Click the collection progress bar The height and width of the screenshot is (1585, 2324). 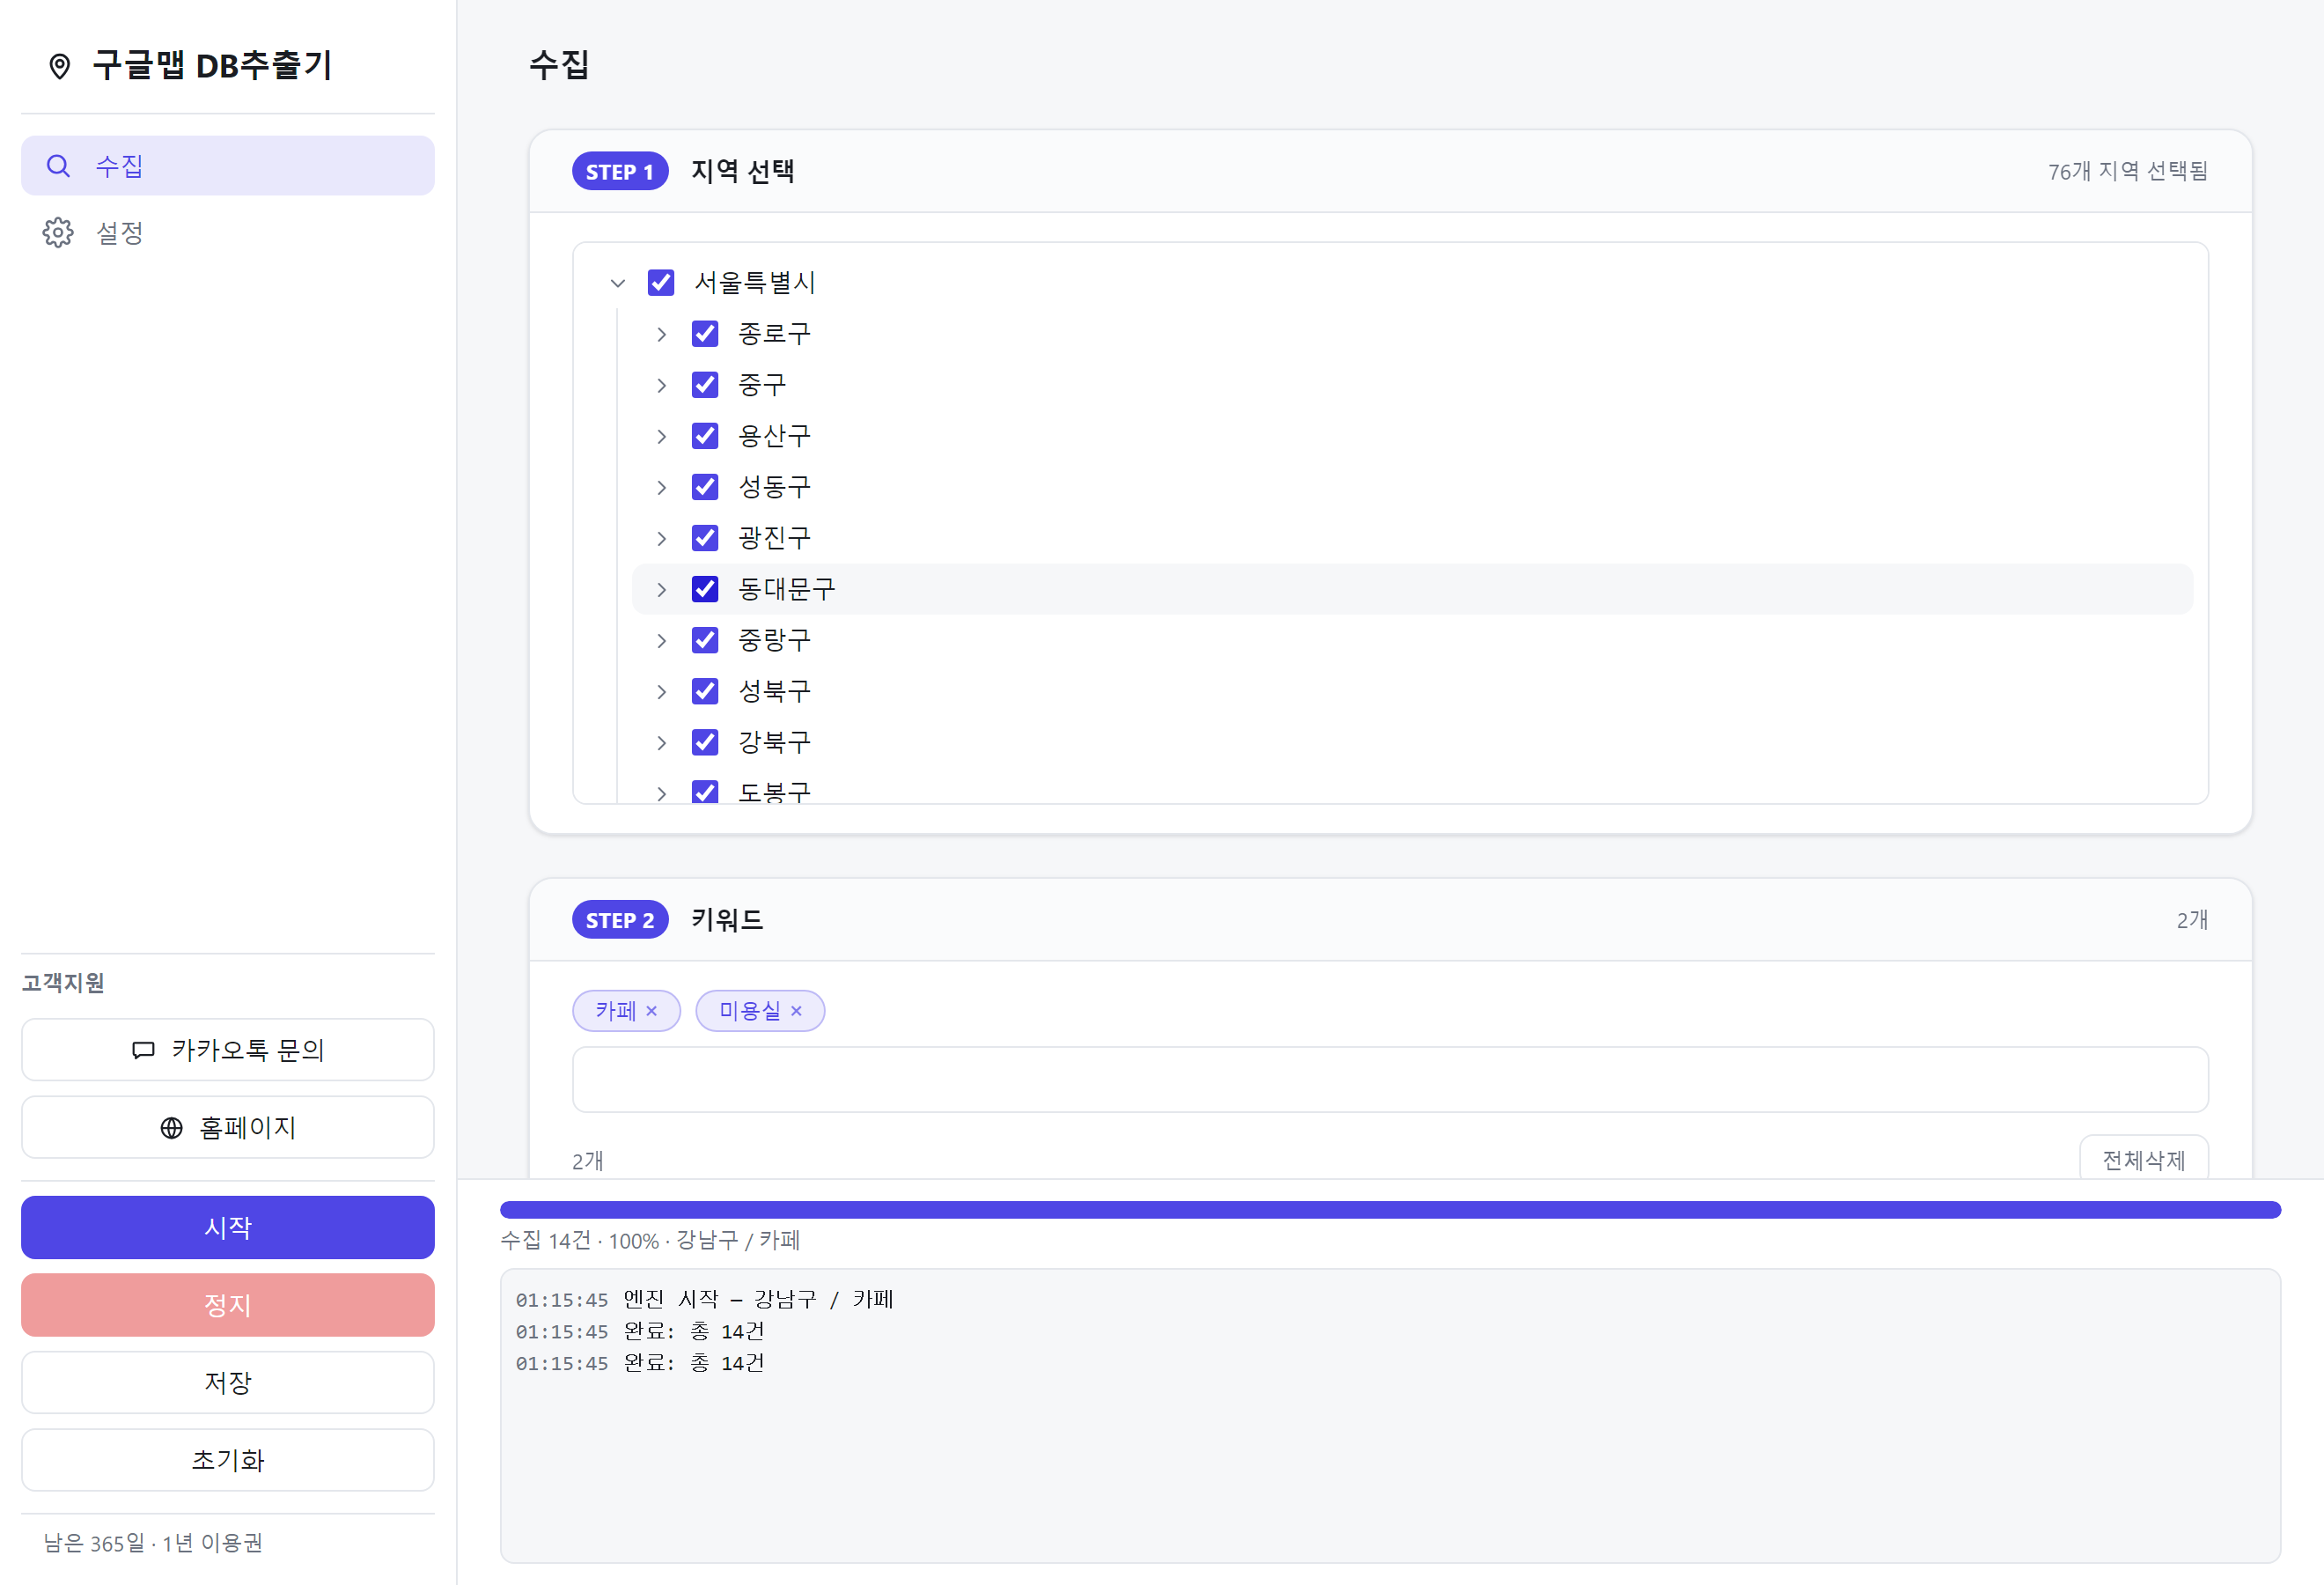coord(1390,1210)
